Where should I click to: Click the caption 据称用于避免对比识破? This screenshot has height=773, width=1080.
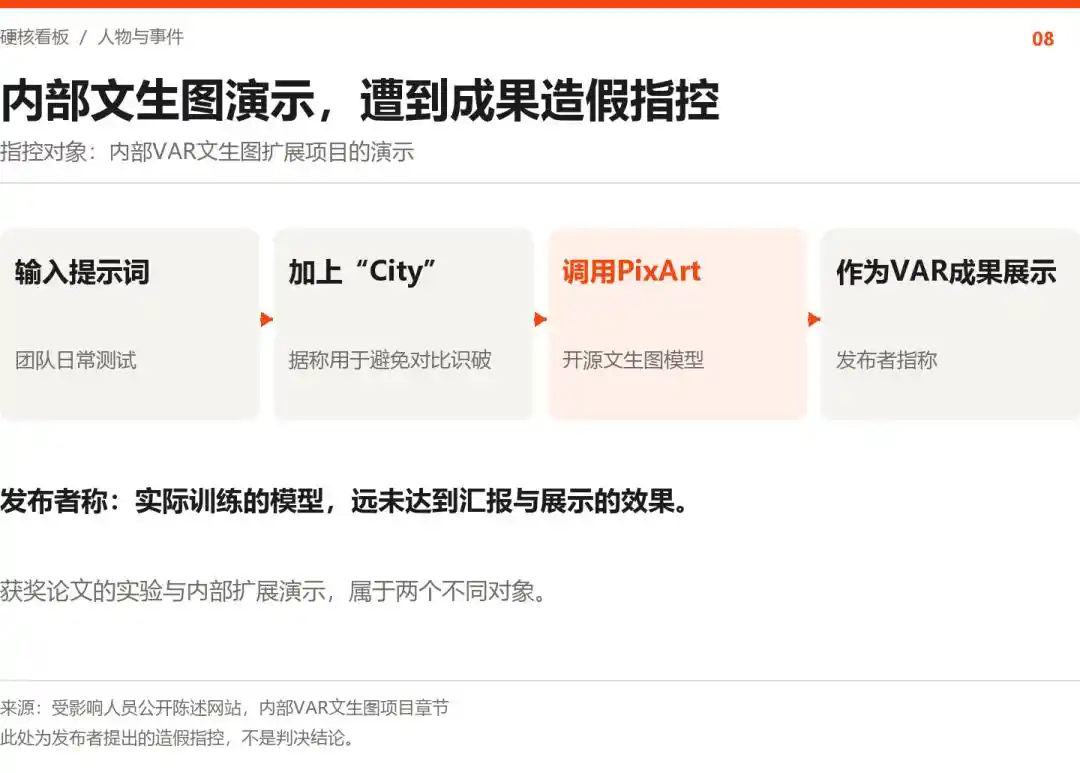point(390,360)
